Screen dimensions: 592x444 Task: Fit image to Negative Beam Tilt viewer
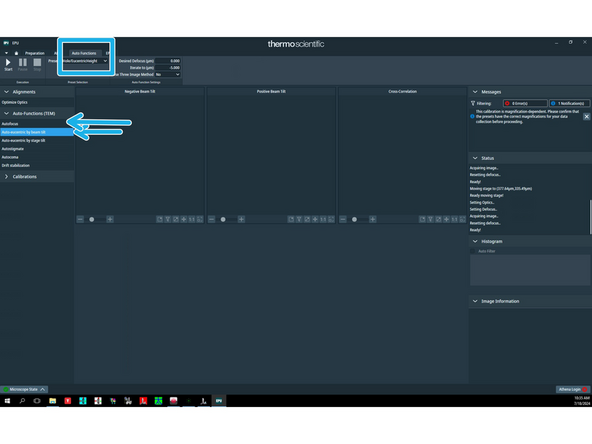pos(200,219)
